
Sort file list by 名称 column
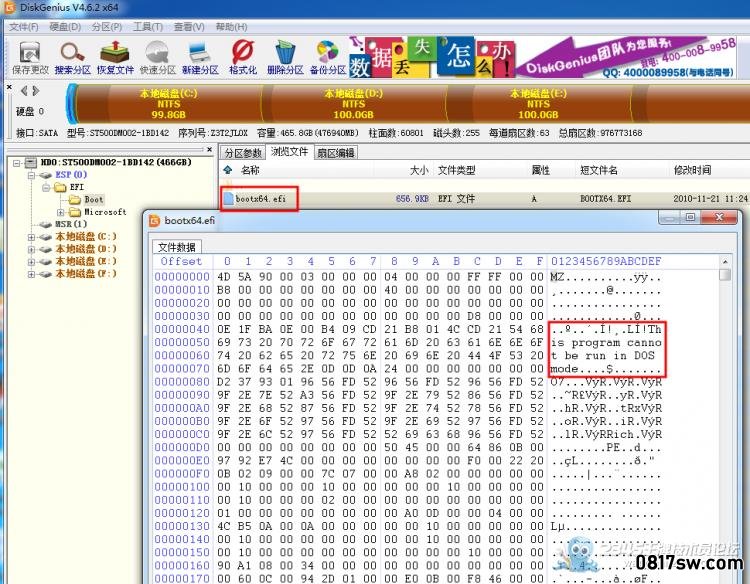250,170
